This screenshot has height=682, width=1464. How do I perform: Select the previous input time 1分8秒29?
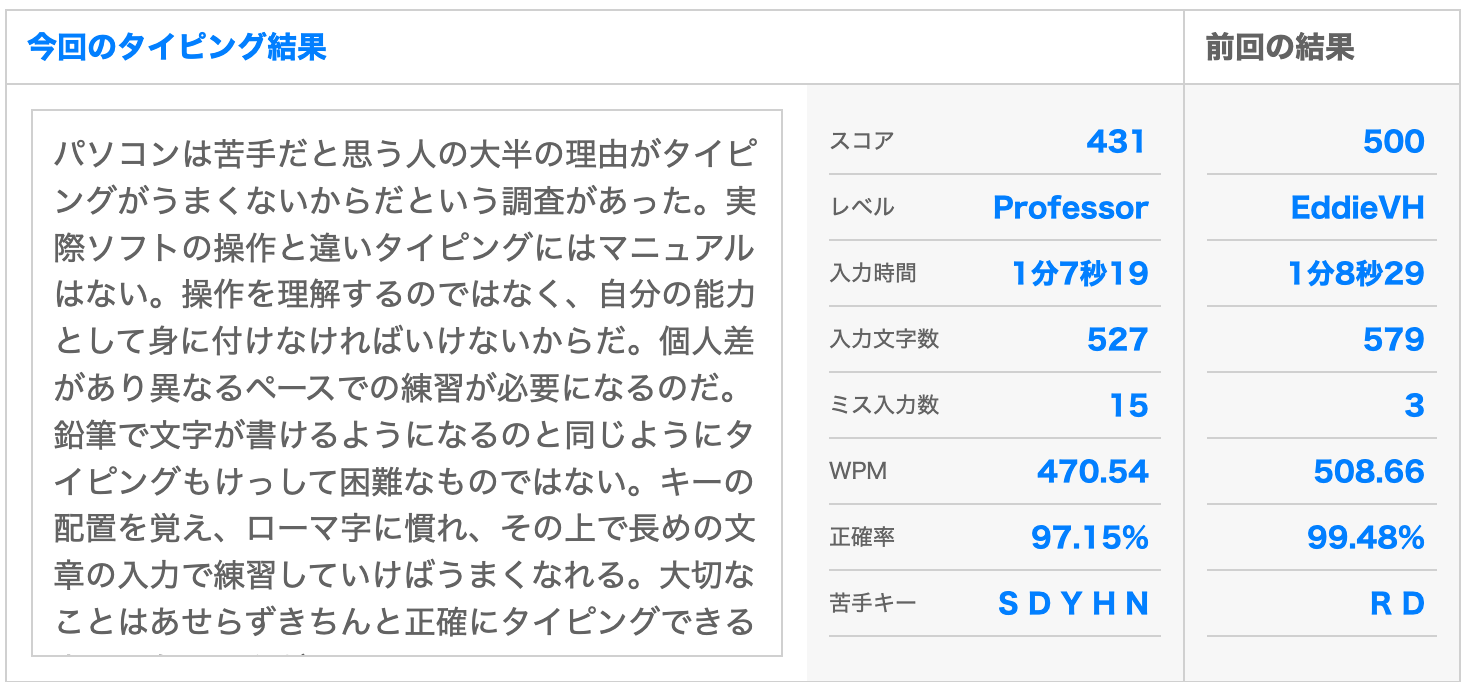(x=1356, y=273)
